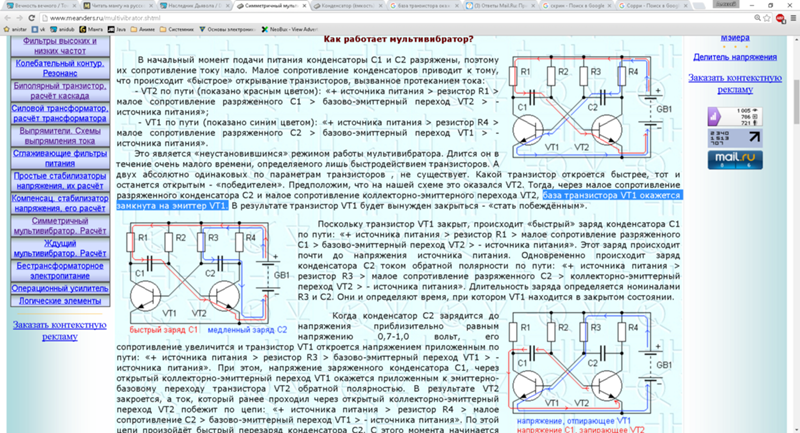Go back with the browser back arrow
Screen dimensions: 800x433
click(x=8, y=18)
